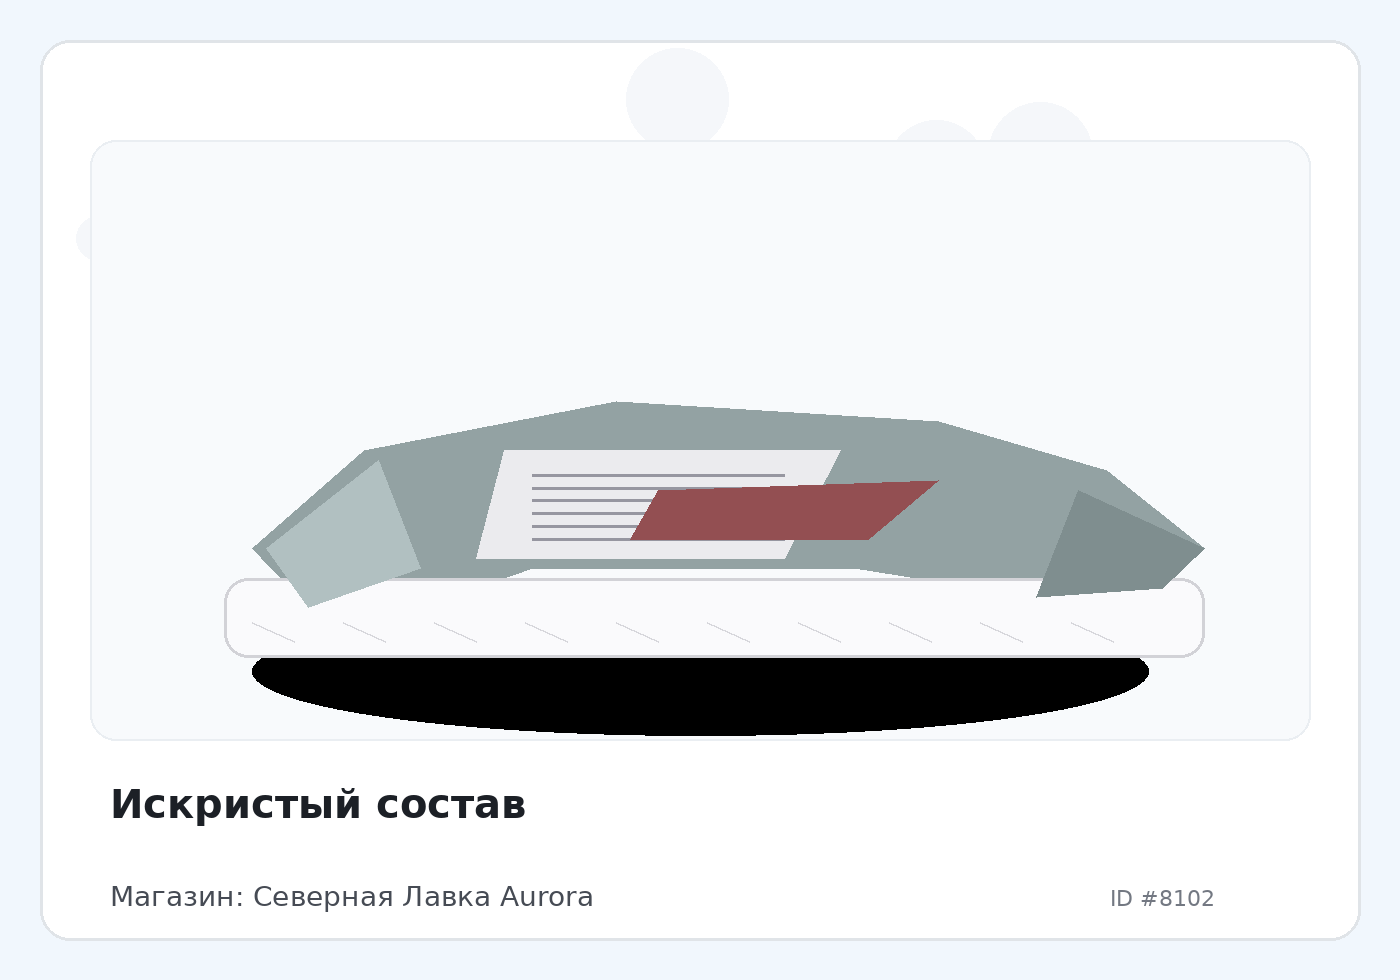The image size is (1400, 980).
Task: Click the dark grey right fold of package
Action: click(1120, 545)
